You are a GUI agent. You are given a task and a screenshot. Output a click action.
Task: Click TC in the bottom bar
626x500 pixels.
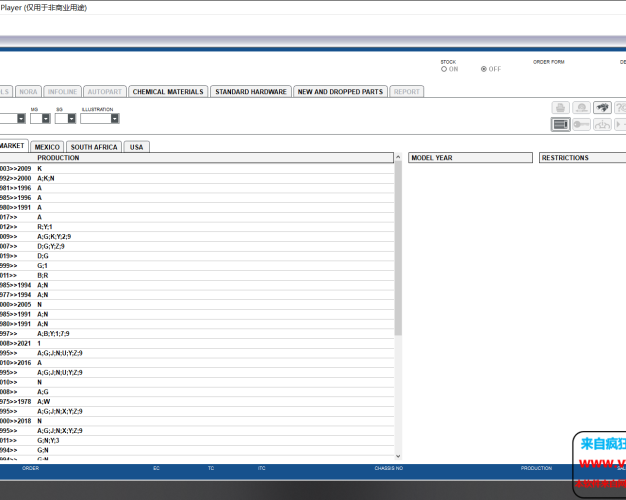pos(211,468)
